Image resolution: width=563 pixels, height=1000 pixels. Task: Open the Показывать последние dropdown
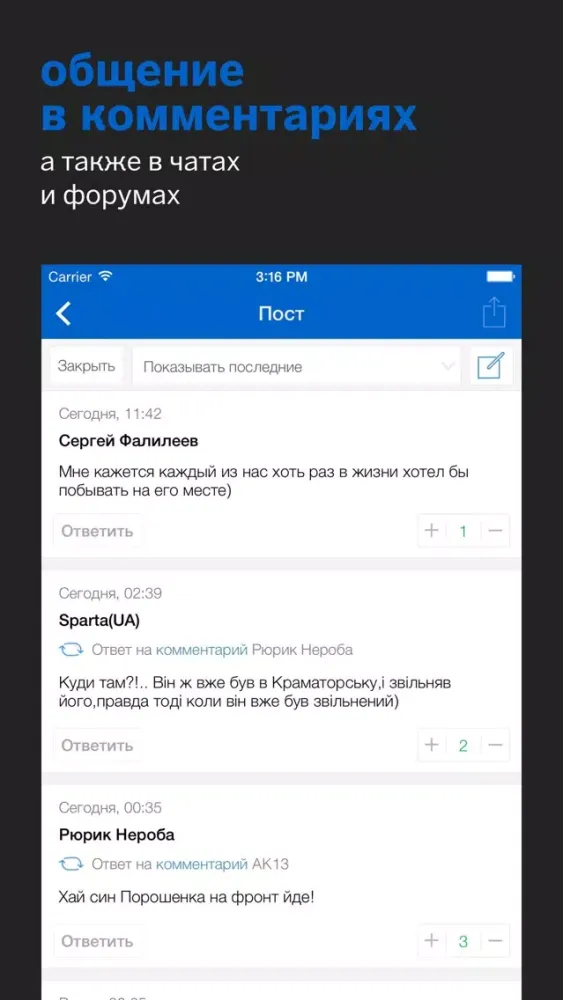tap(296, 367)
